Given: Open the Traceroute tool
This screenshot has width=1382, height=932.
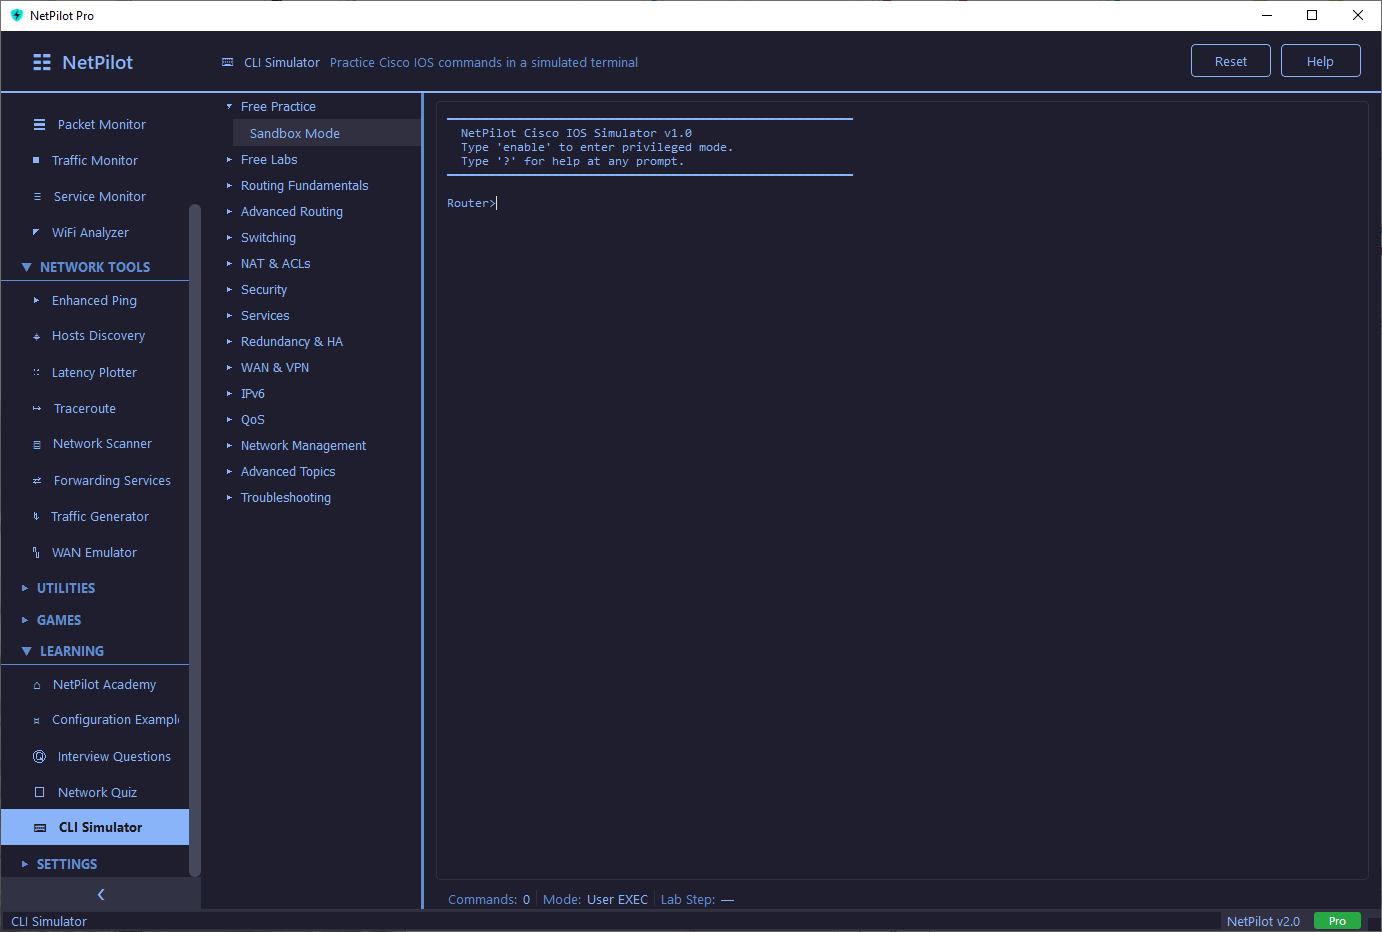Looking at the screenshot, I should coord(84,408).
